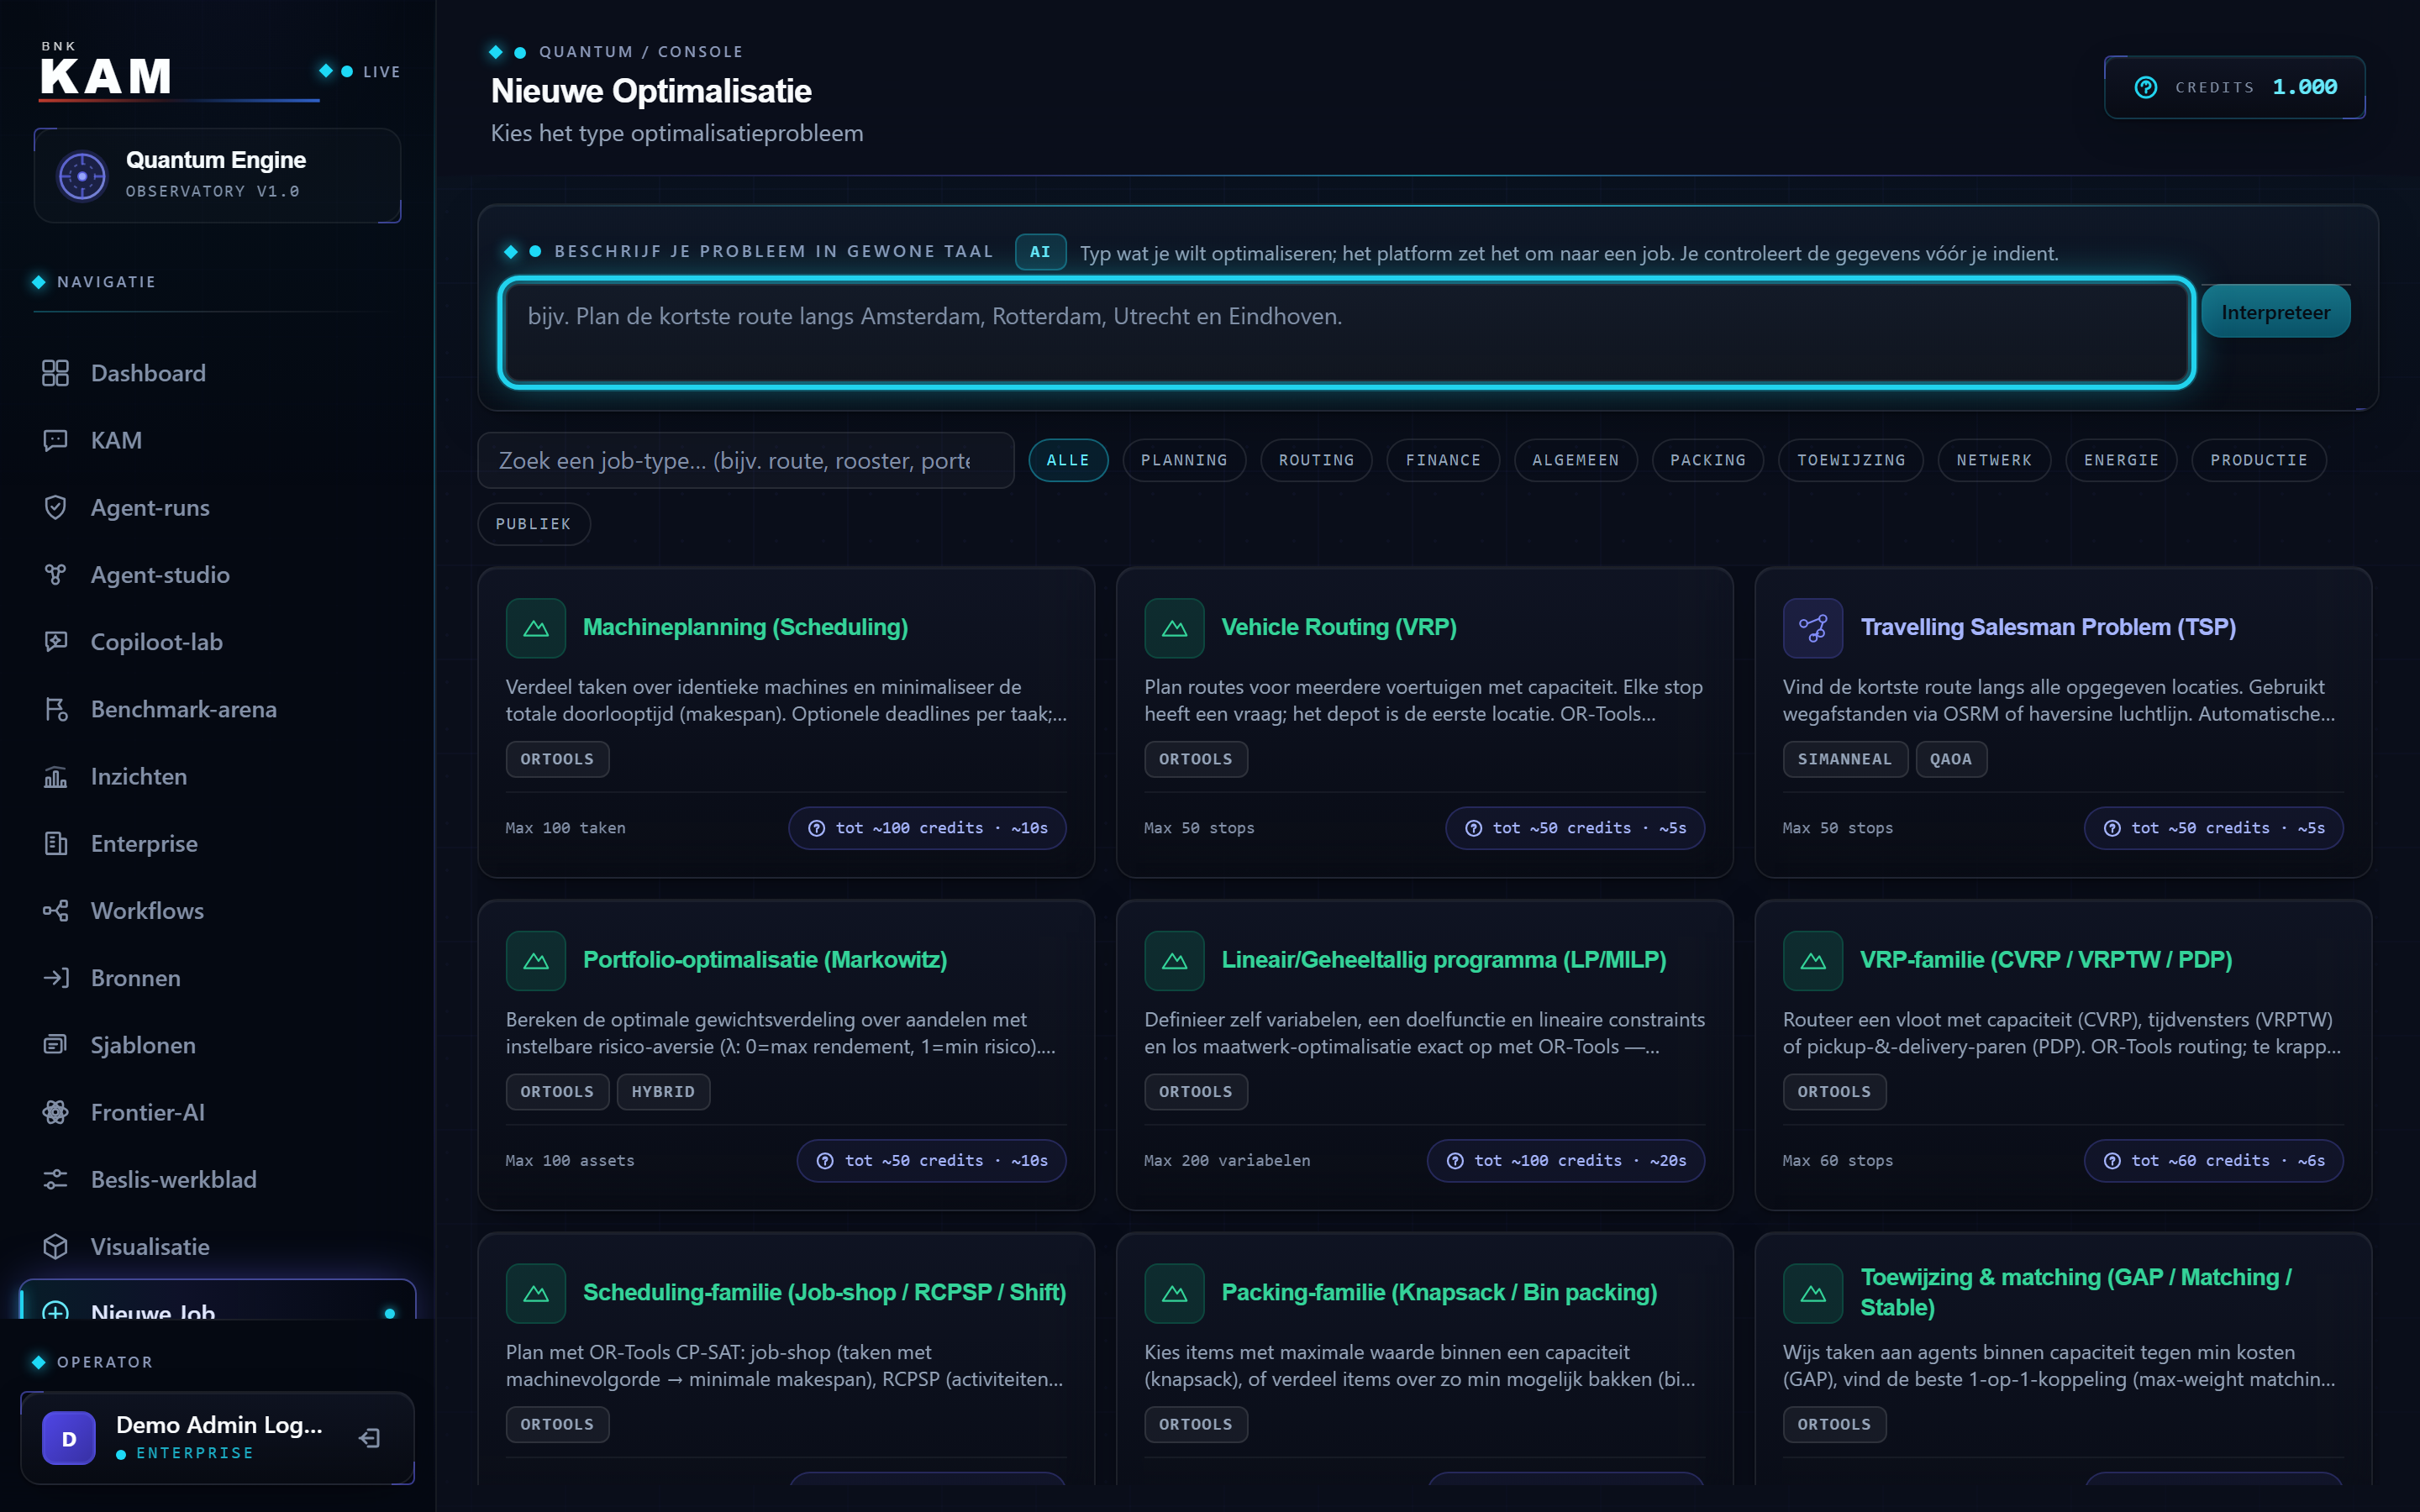Image resolution: width=2420 pixels, height=1512 pixels.
Task: Click the Benchmark-arena flag icon
Action: coord(55,709)
